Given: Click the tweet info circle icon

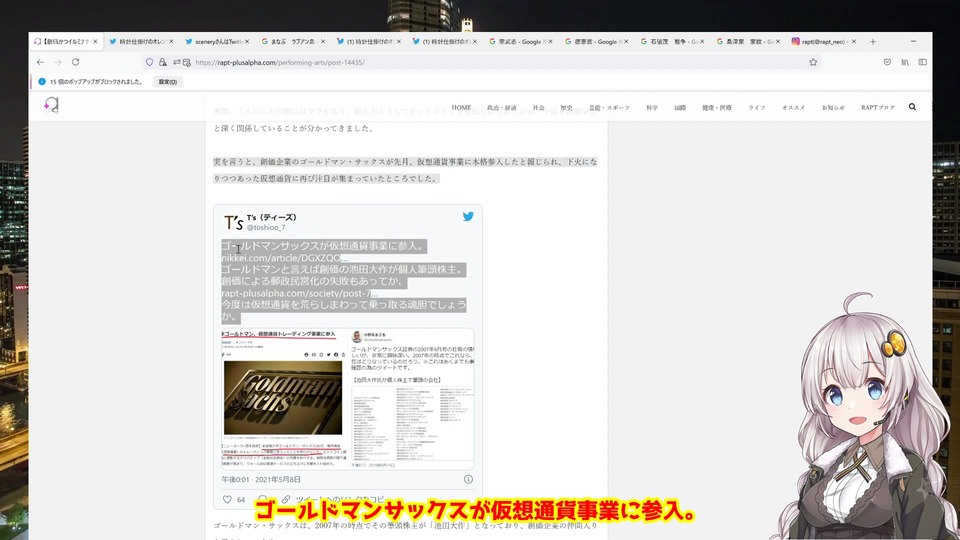Looking at the screenshot, I should click(x=468, y=479).
